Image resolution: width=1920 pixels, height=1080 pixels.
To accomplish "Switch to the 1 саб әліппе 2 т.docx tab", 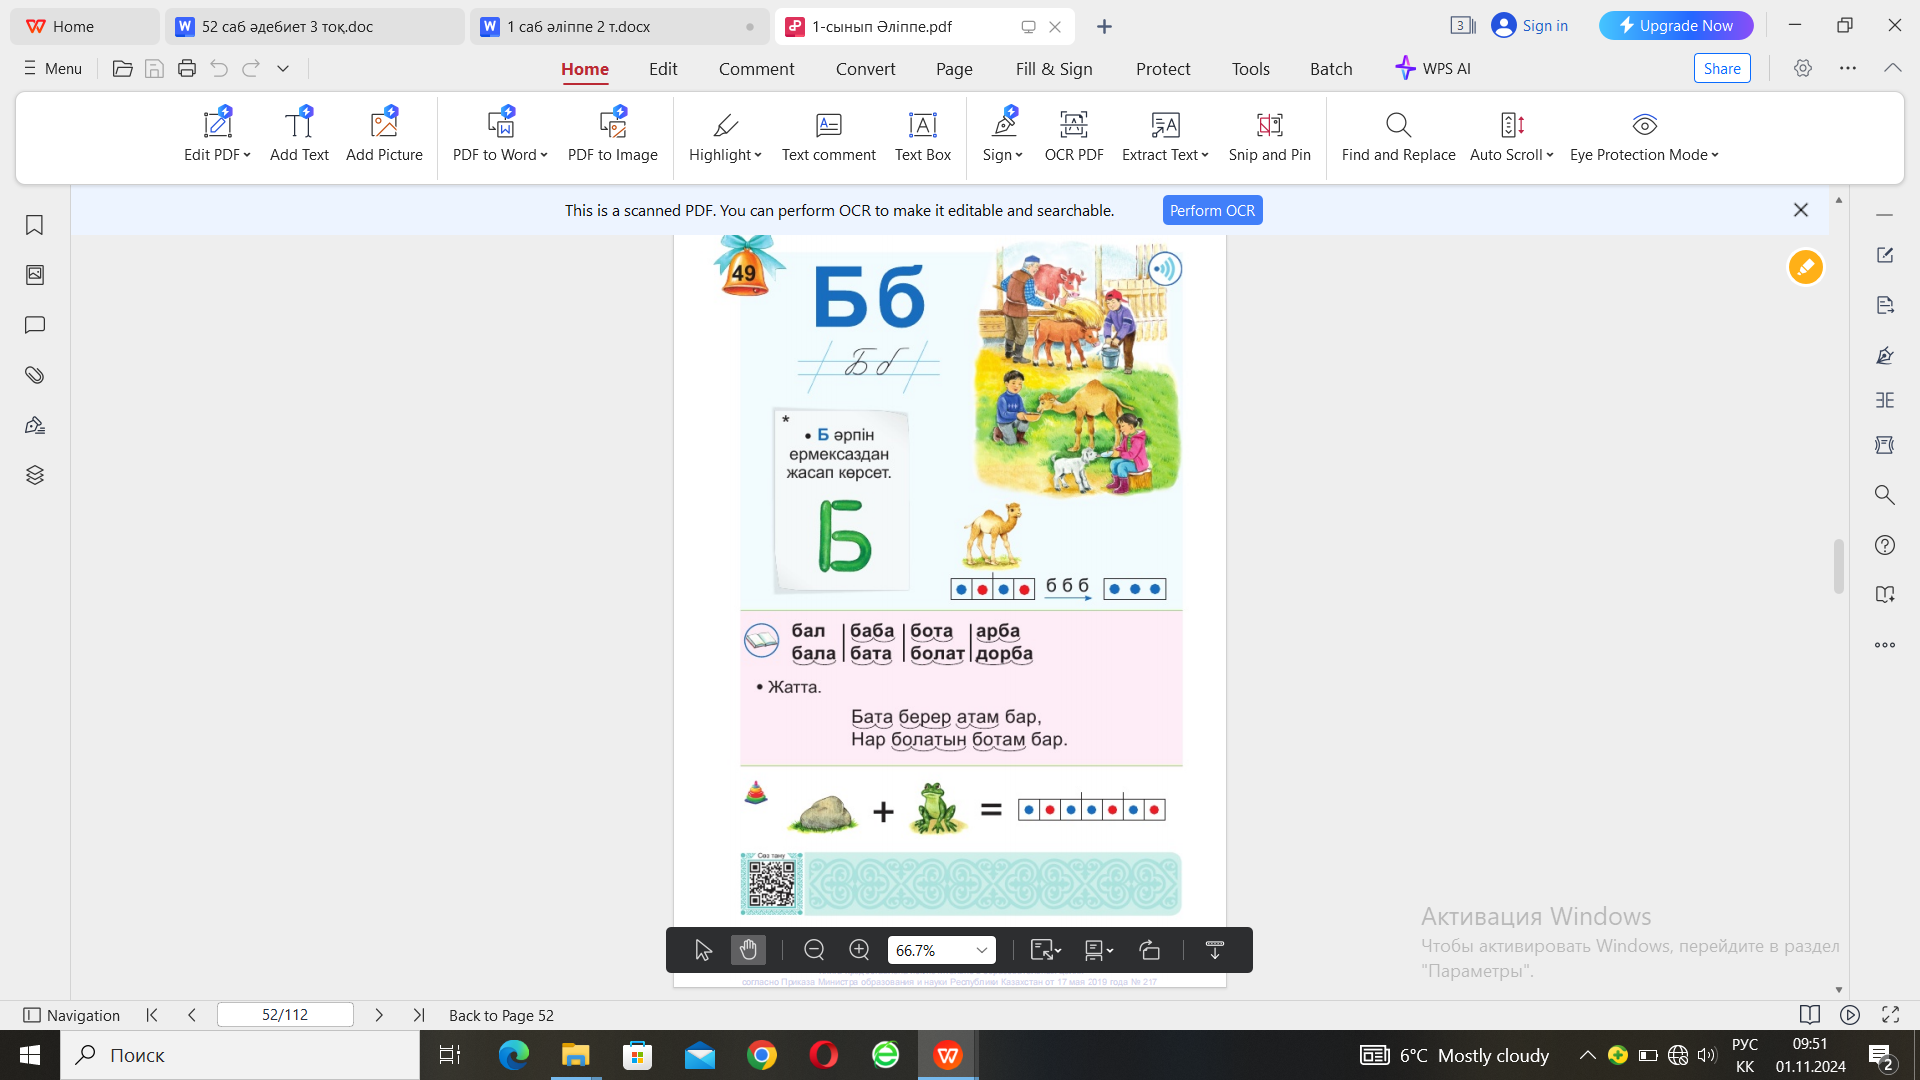I will tap(578, 27).
